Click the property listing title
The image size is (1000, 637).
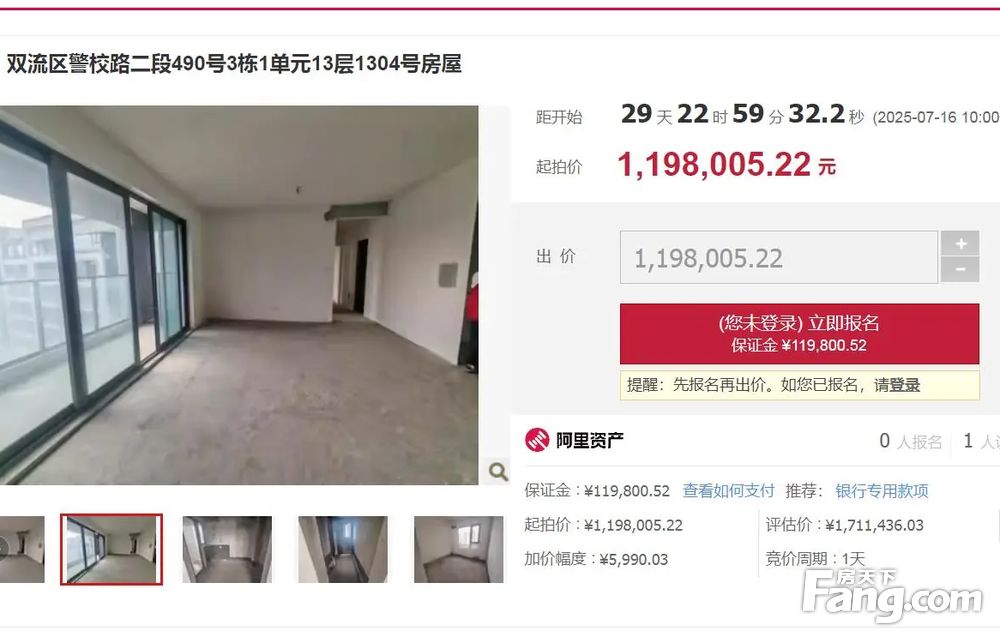pos(234,64)
